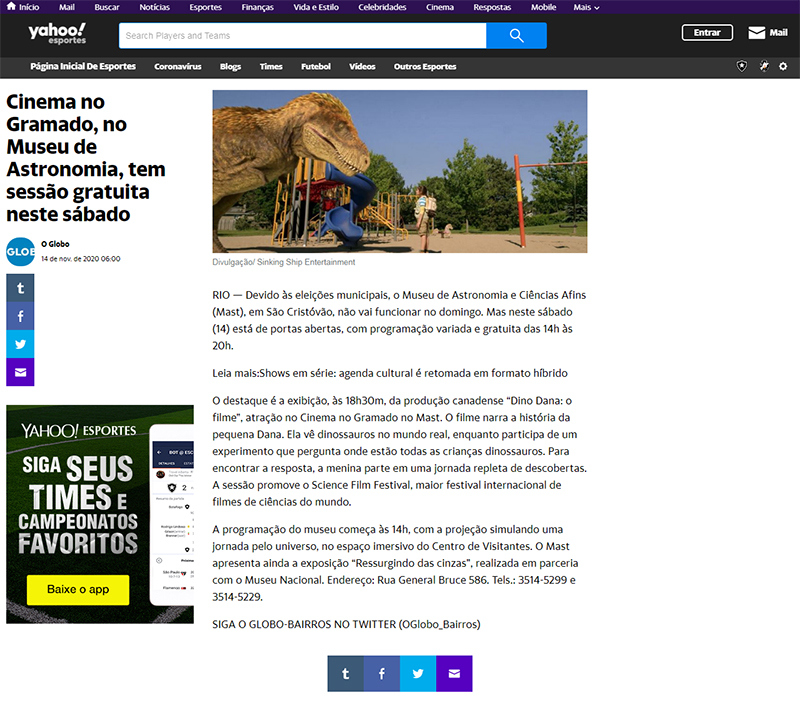Click the dinosaur playground article image
Screen dimensions: 800x708
click(x=399, y=171)
